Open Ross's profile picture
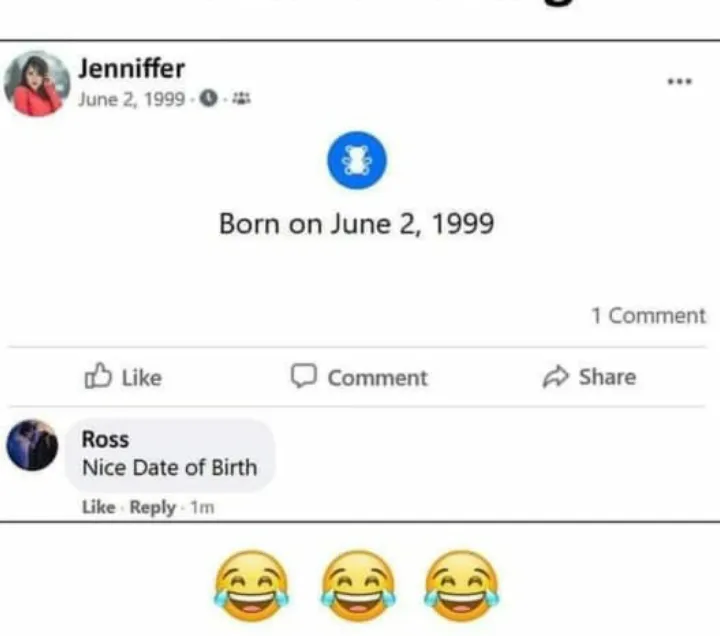Screen dimensions: 720x636 pos(32,446)
